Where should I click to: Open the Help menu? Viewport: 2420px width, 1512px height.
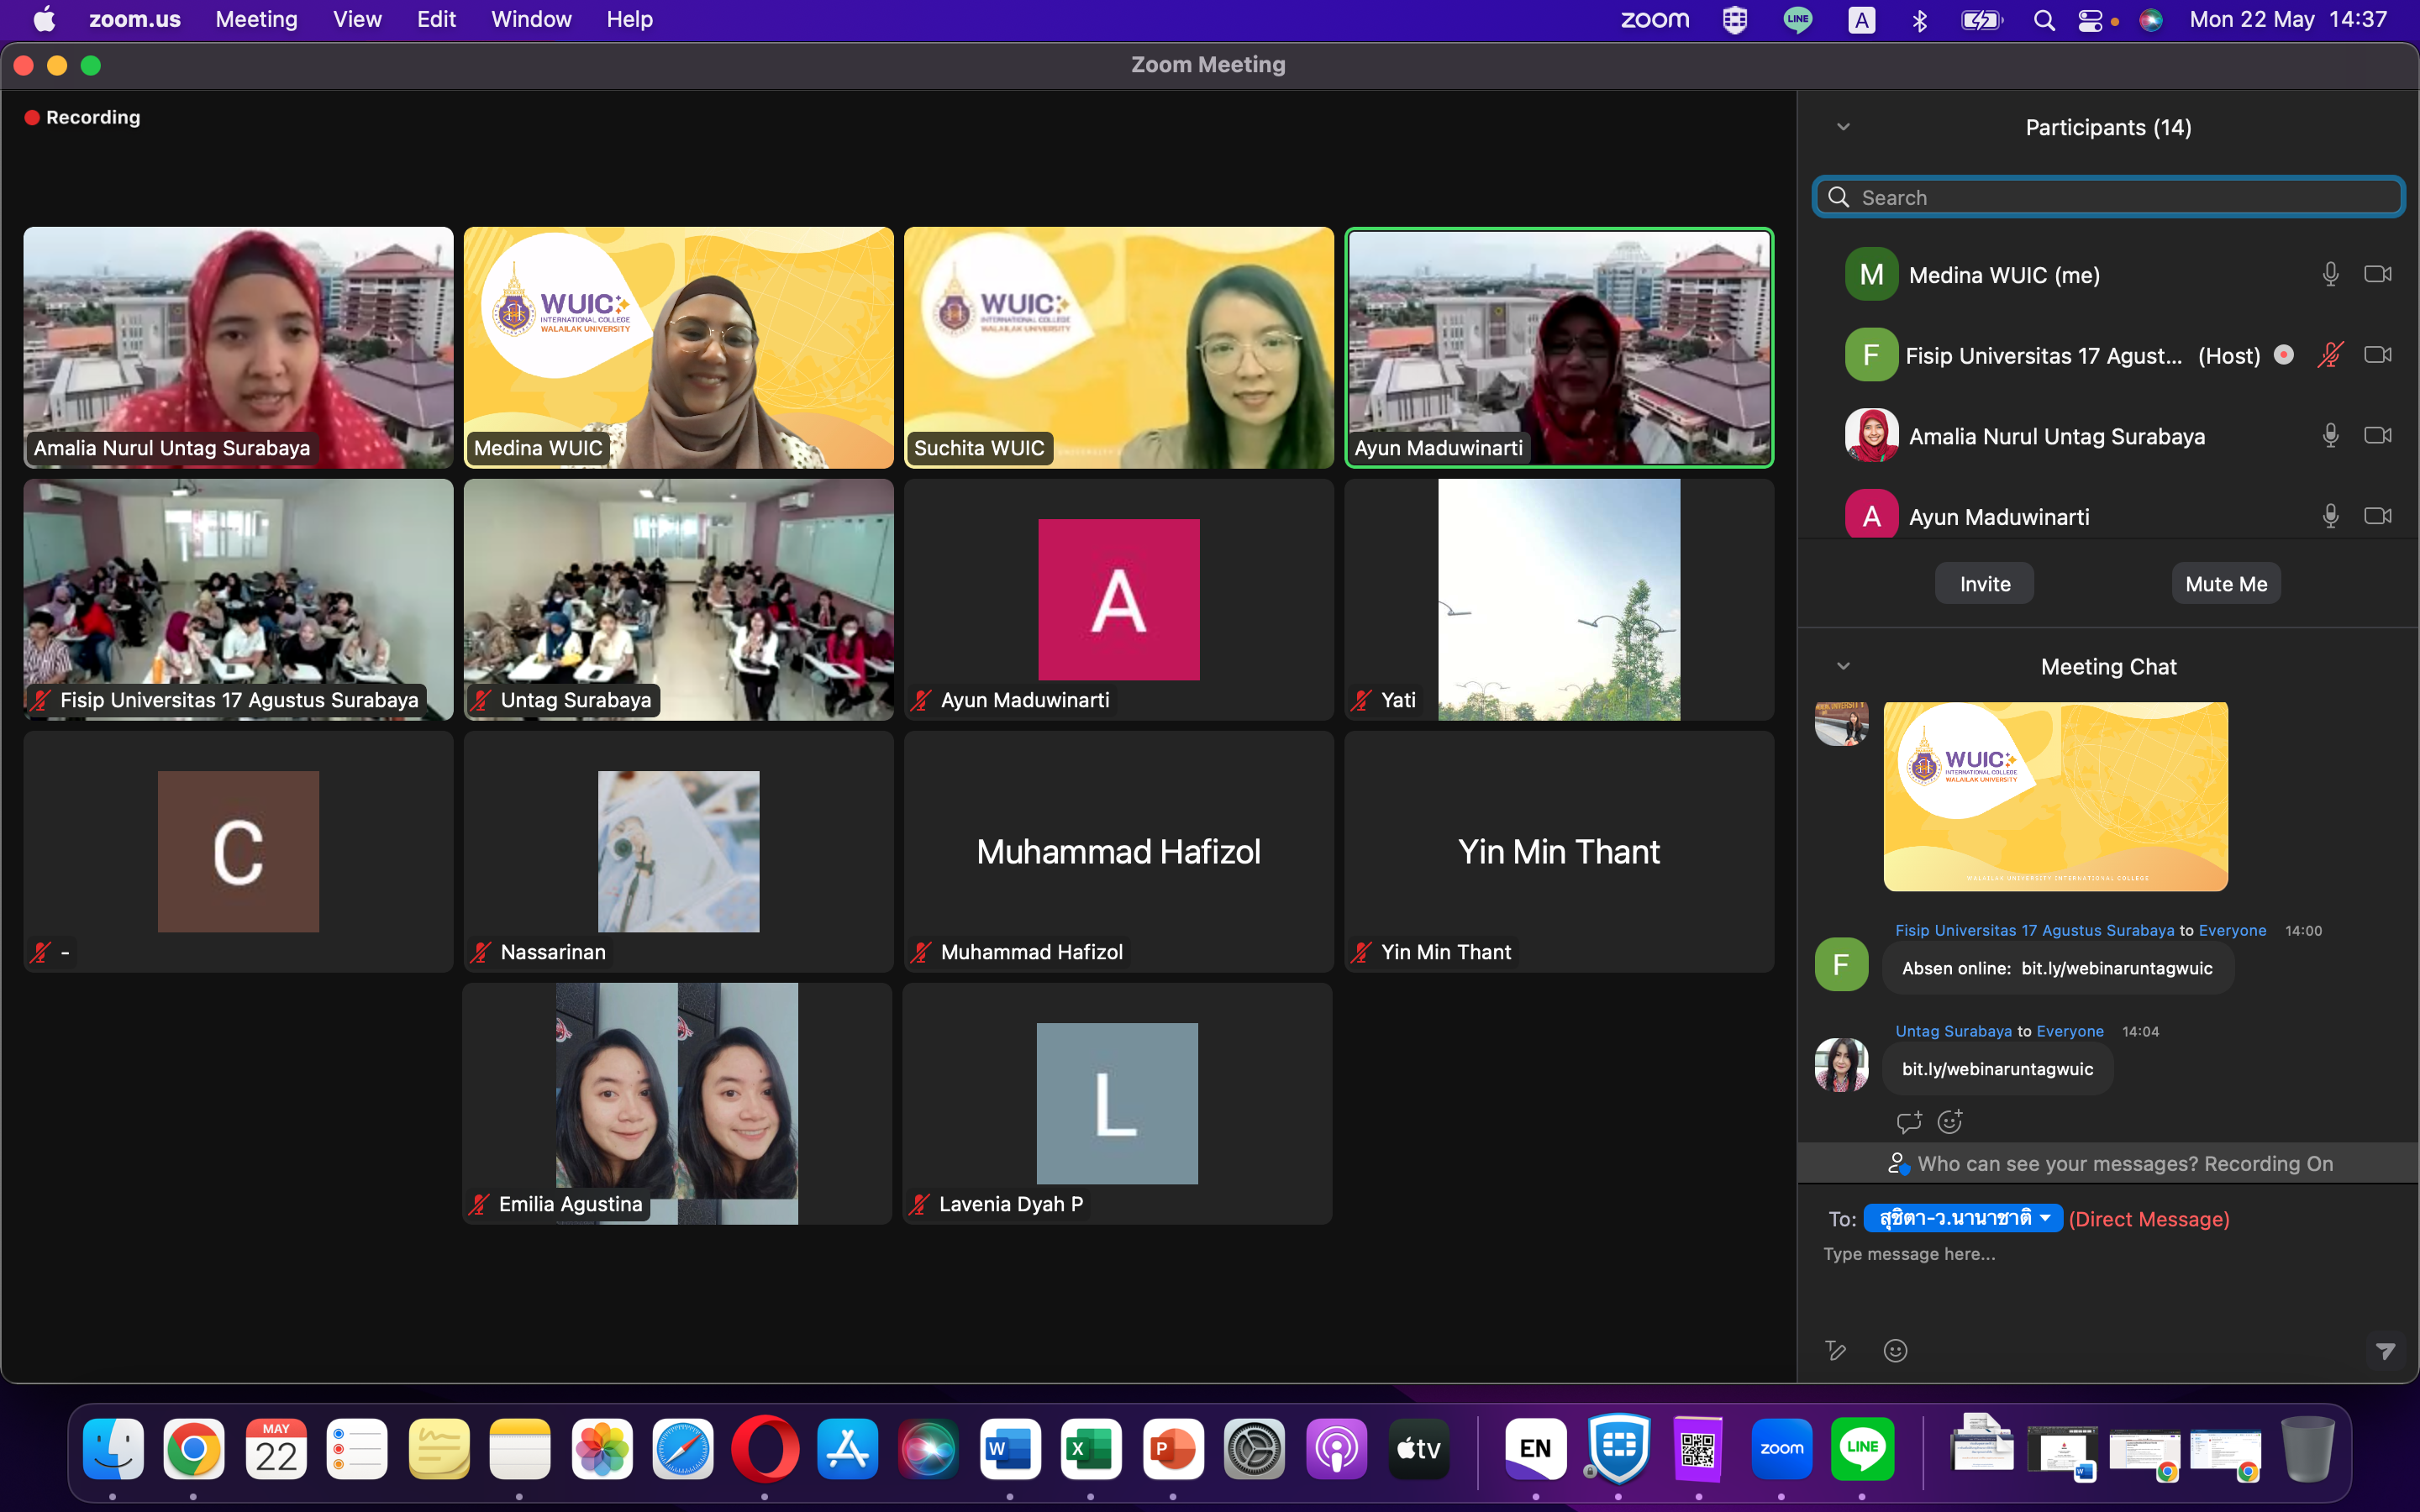coord(629,19)
